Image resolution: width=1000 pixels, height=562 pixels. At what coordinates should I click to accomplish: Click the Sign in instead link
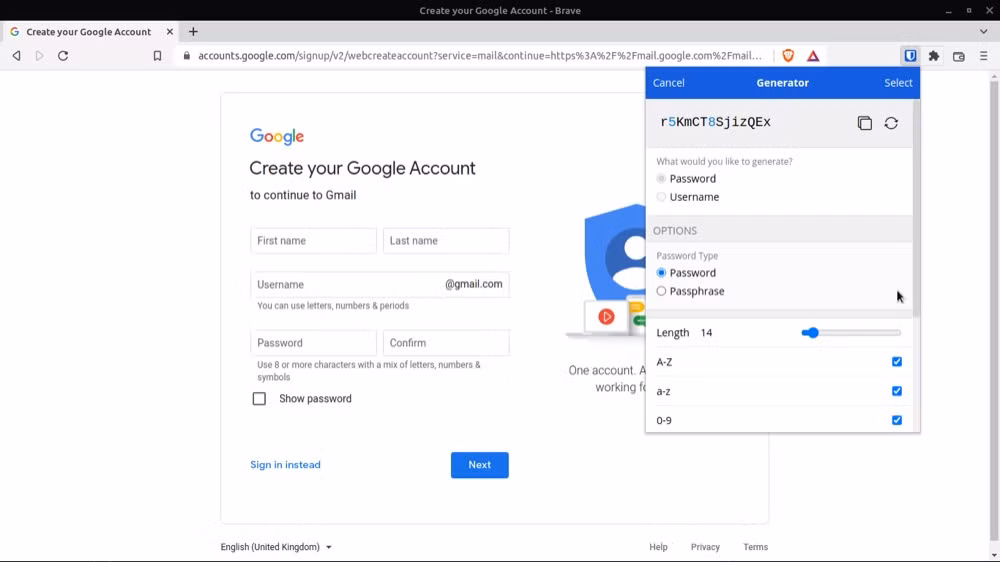(x=285, y=465)
